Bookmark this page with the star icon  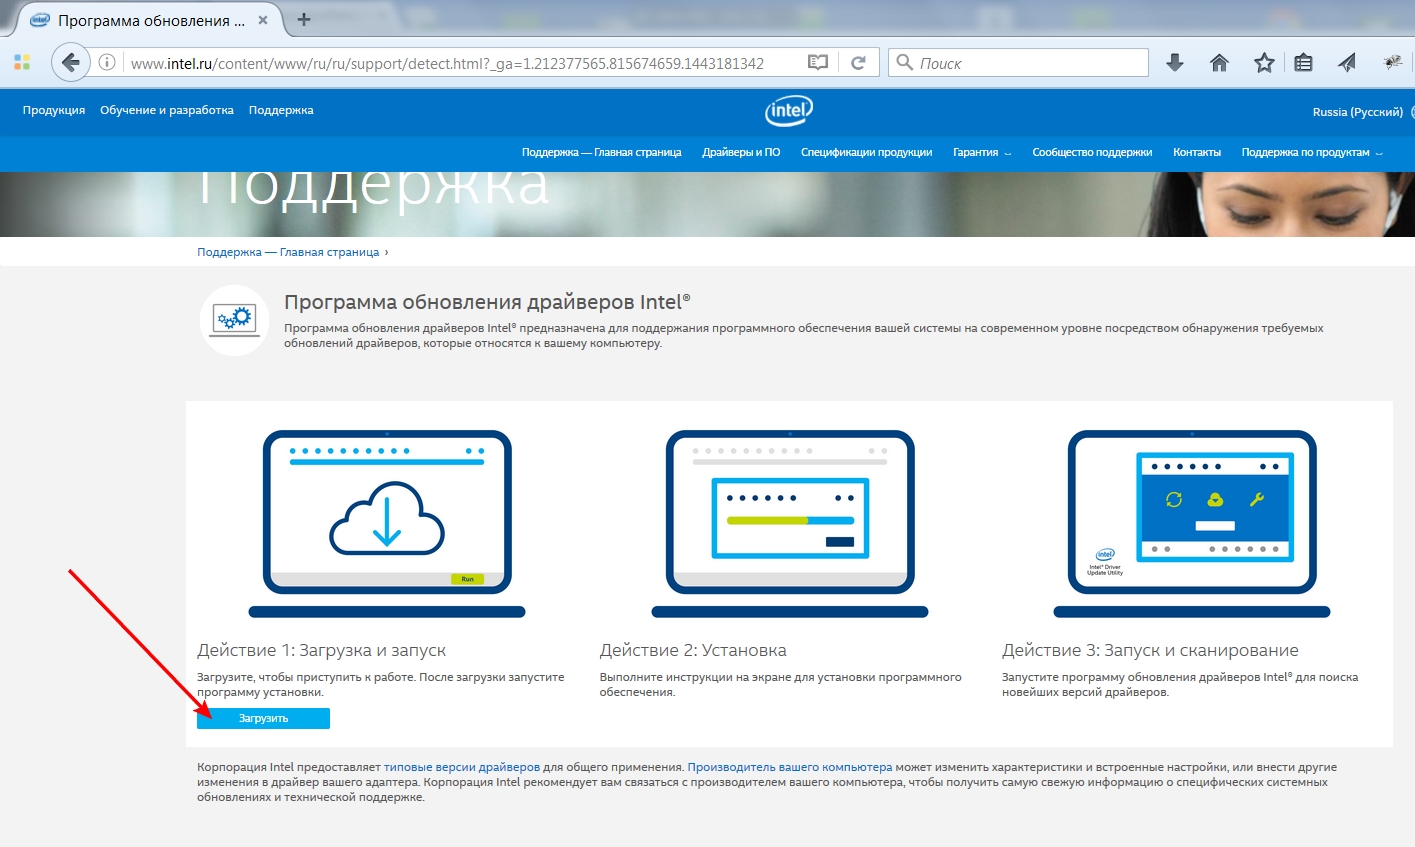point(1264,63)
